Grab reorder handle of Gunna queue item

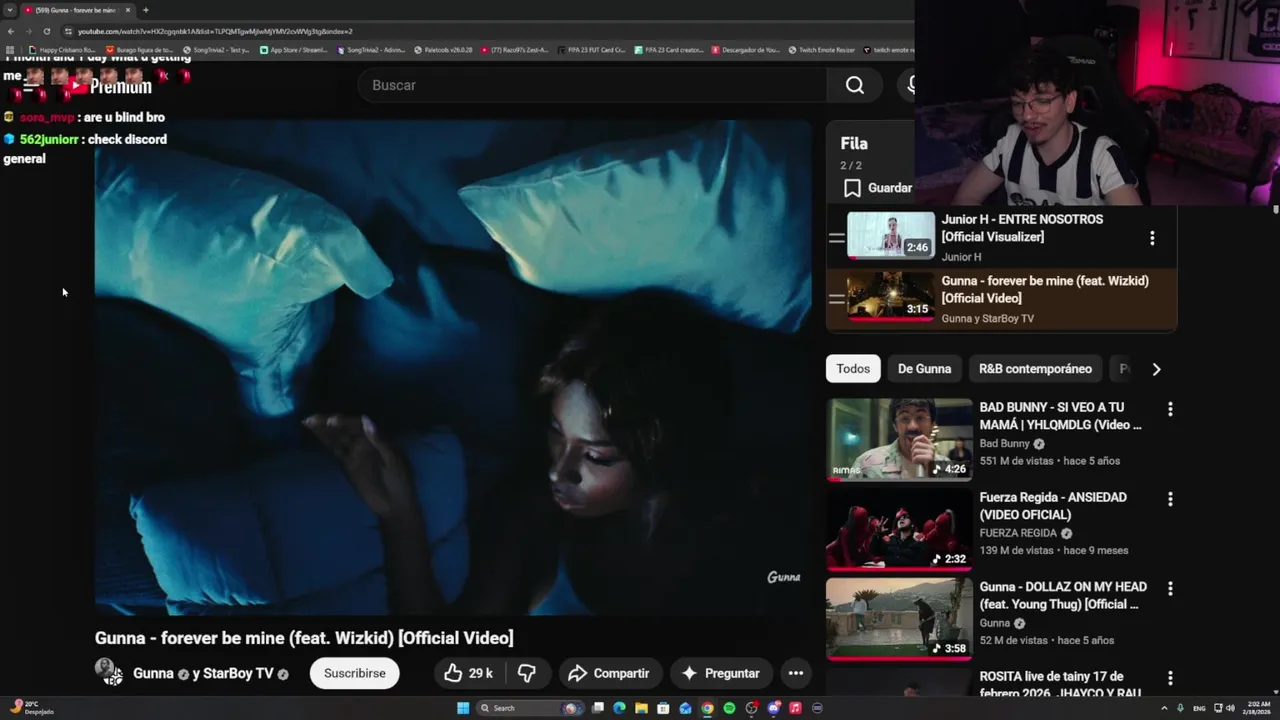pyautogui.click(x=837, y=298)
